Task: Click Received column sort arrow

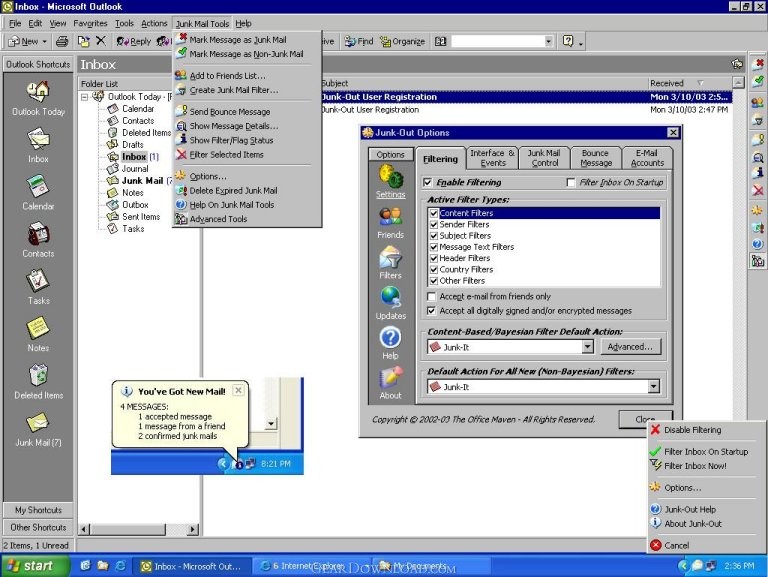Action: 700,83
